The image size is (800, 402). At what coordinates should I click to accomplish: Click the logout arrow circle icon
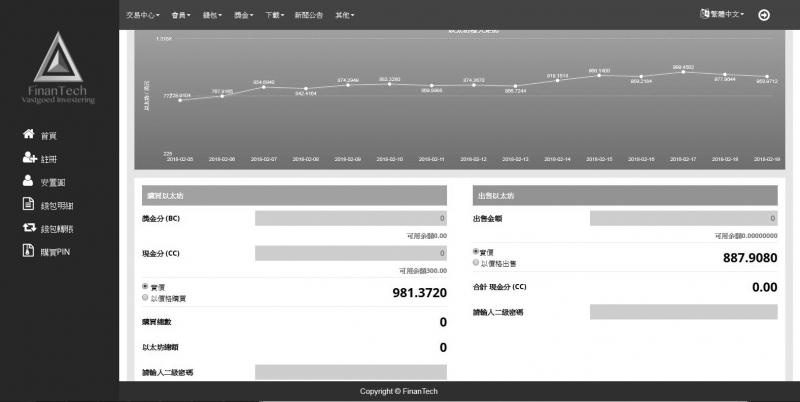click(x=764, y=15)
